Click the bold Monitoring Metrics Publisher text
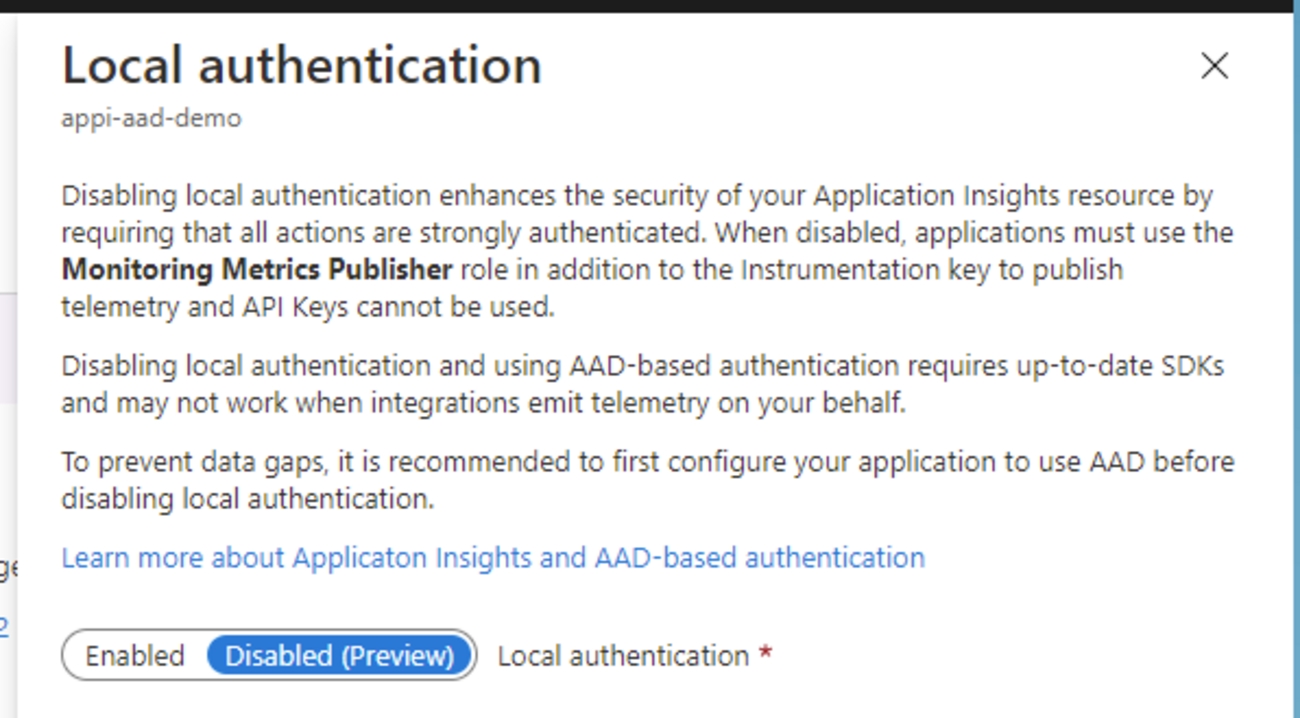 pyautogui.click(x=257, y=270)
